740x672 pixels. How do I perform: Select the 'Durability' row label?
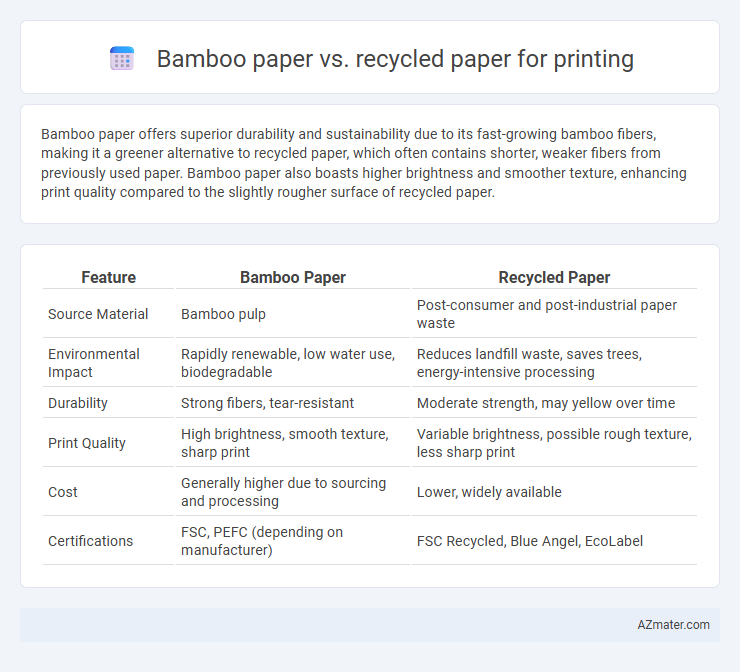78,403
